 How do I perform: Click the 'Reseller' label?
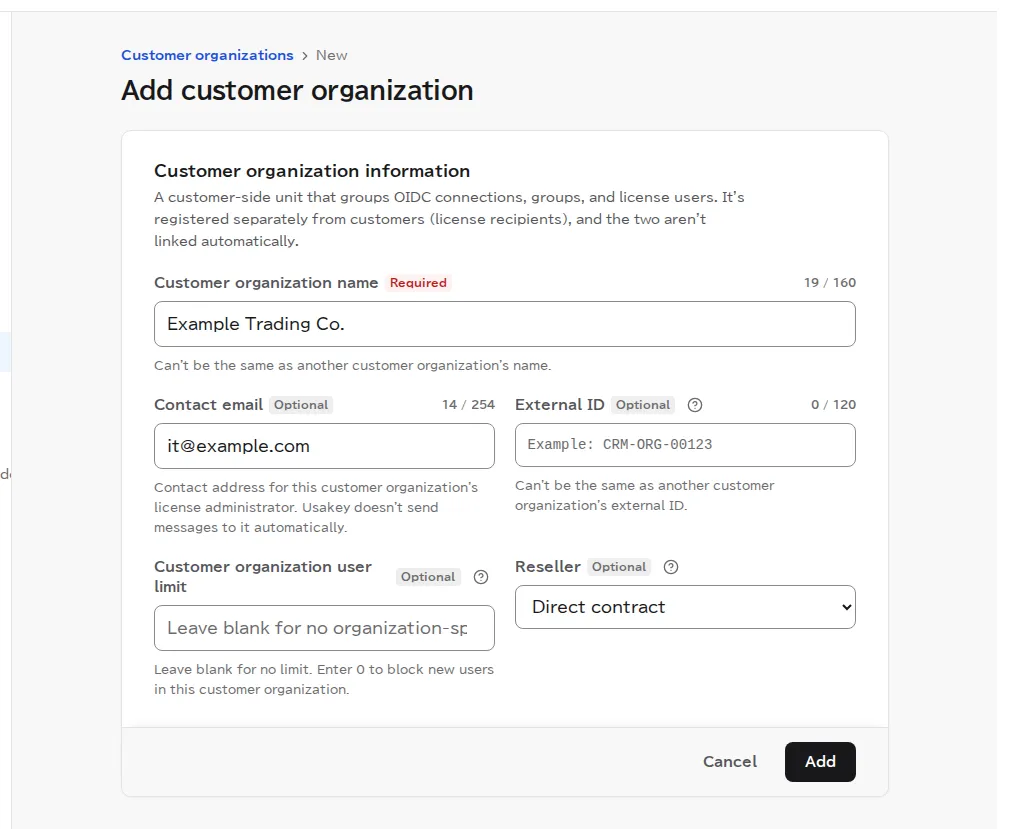coord(548,567)
